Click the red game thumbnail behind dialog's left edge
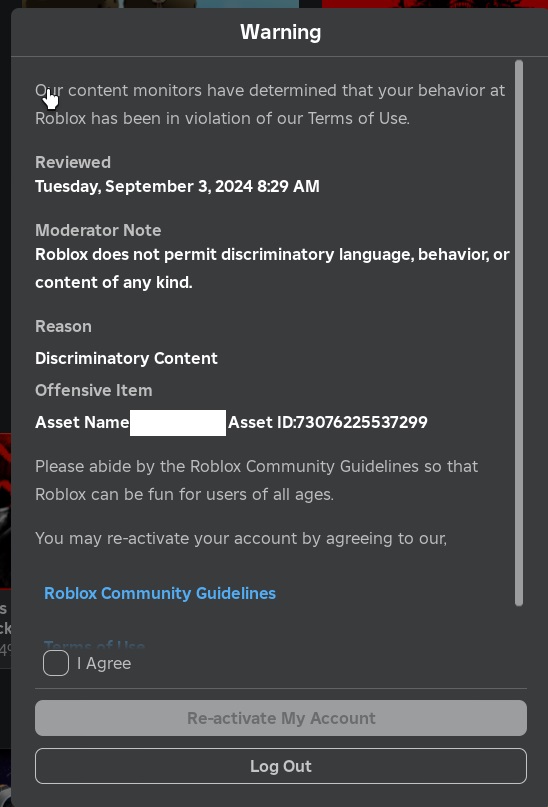Viewport: 548px width, 807px height. point(5,511)
